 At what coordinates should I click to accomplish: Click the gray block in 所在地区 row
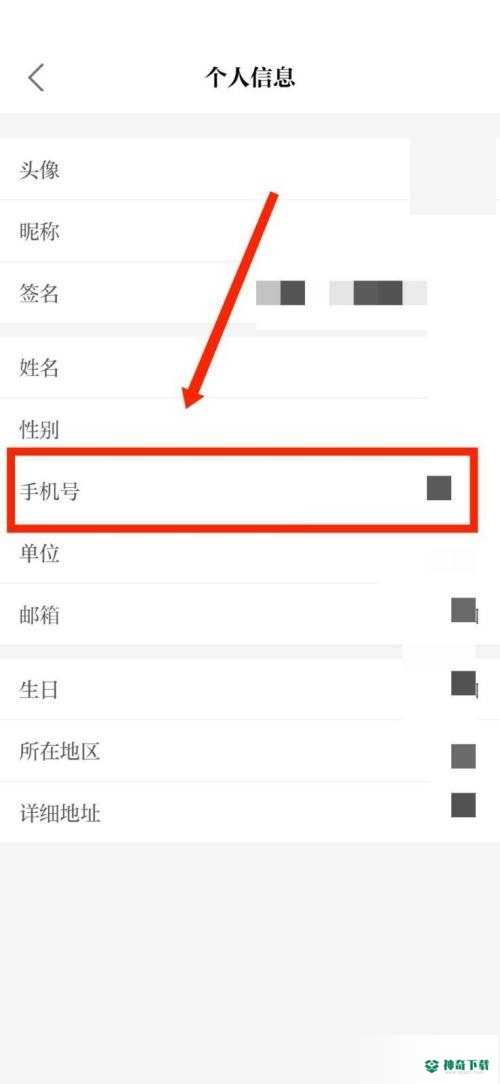[x=463, y=756]
